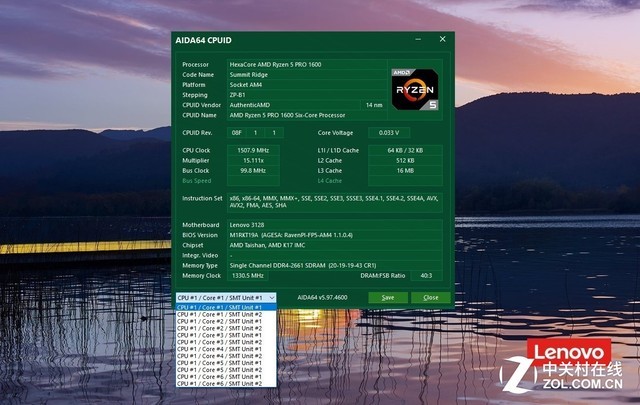640x405 pixels.
Task: Click the AIDA64 CPUID title text
Action: click(203, 40)
